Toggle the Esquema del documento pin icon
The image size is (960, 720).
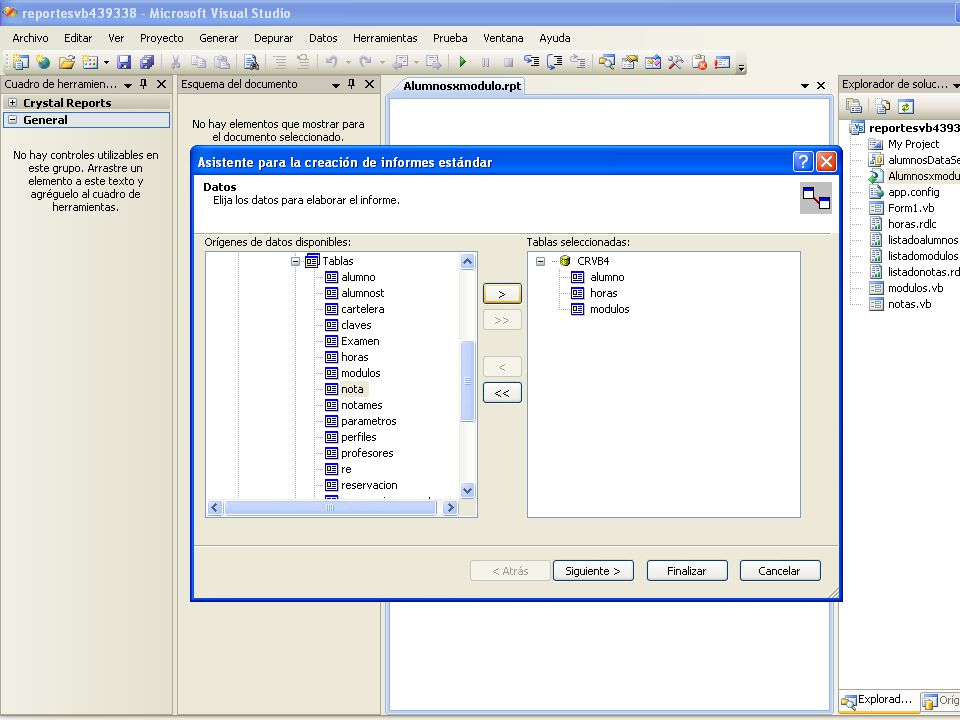[x=351, y=84]
